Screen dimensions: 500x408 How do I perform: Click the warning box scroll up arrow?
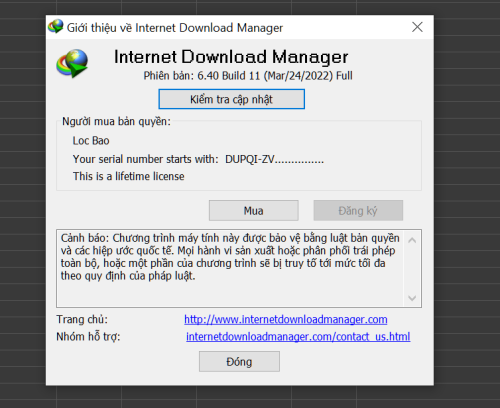(412, 240)
